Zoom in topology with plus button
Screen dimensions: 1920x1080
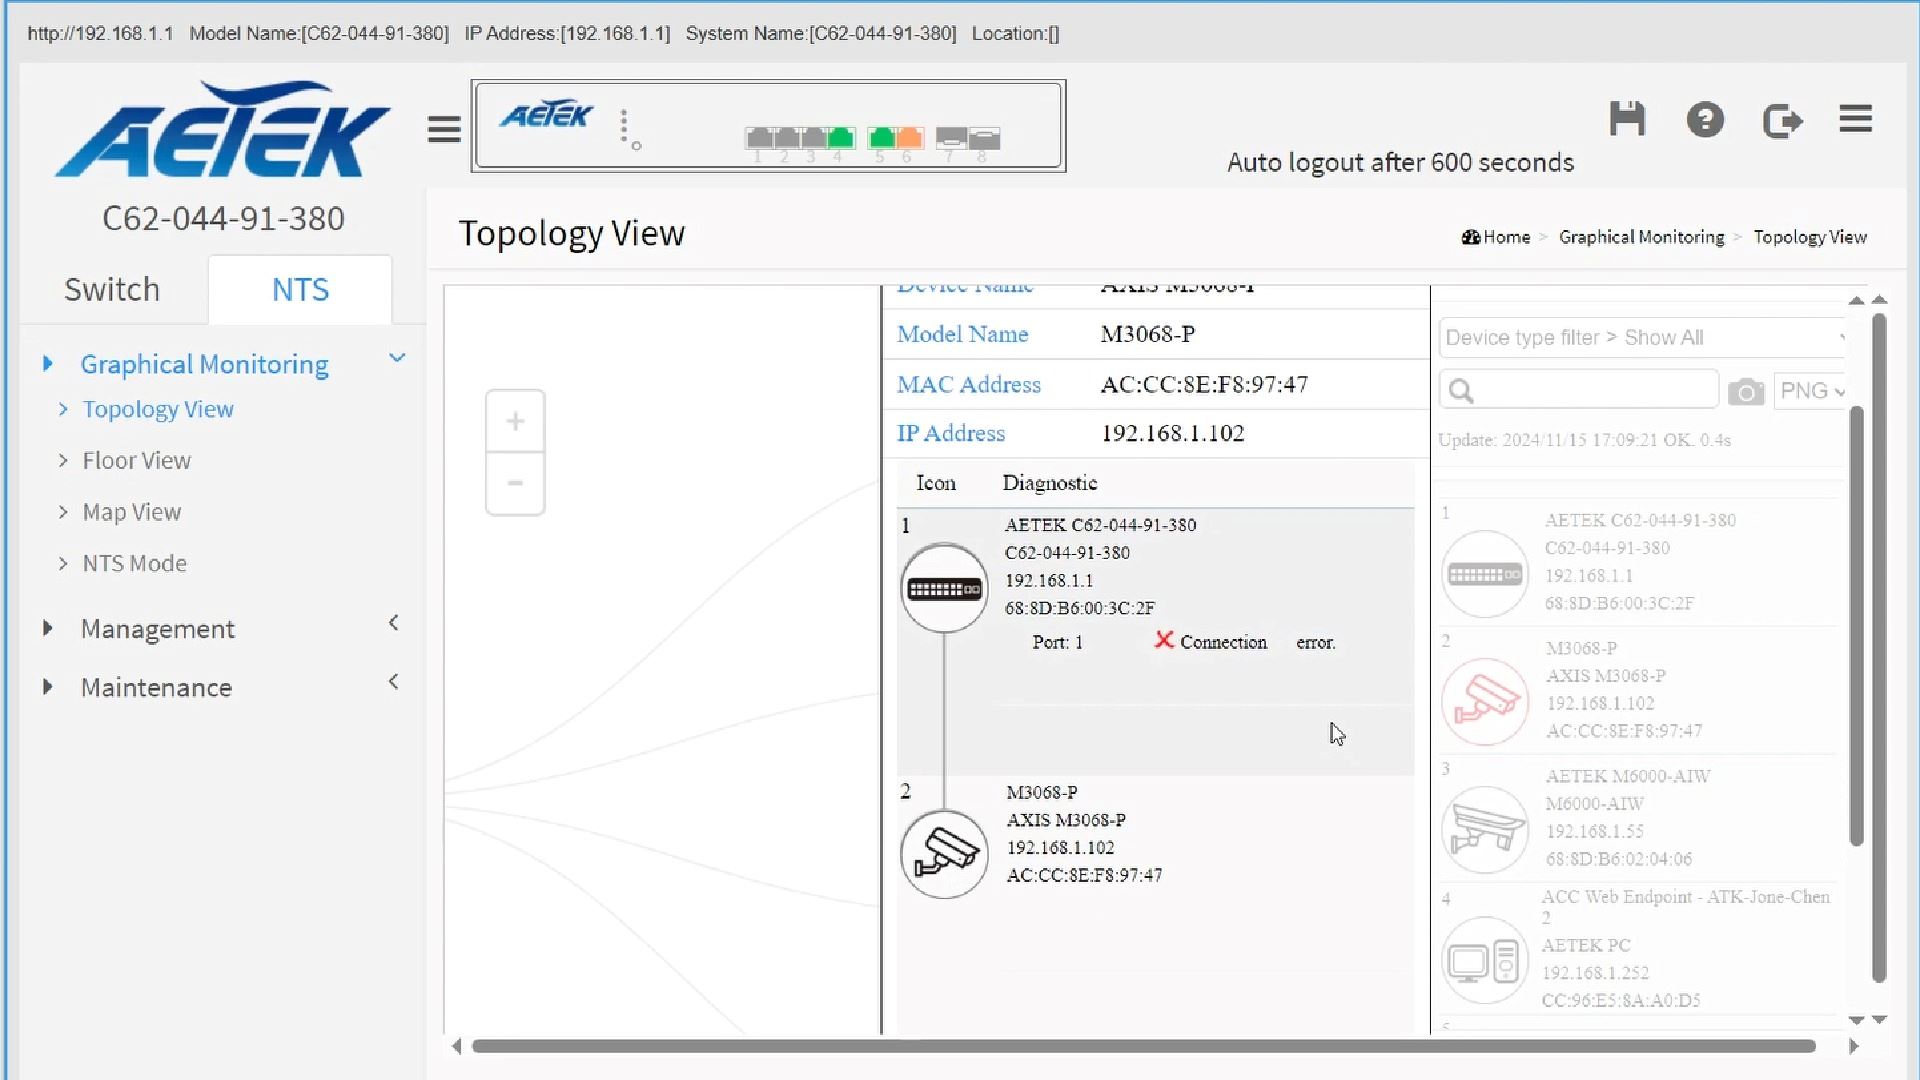point(515,421)
